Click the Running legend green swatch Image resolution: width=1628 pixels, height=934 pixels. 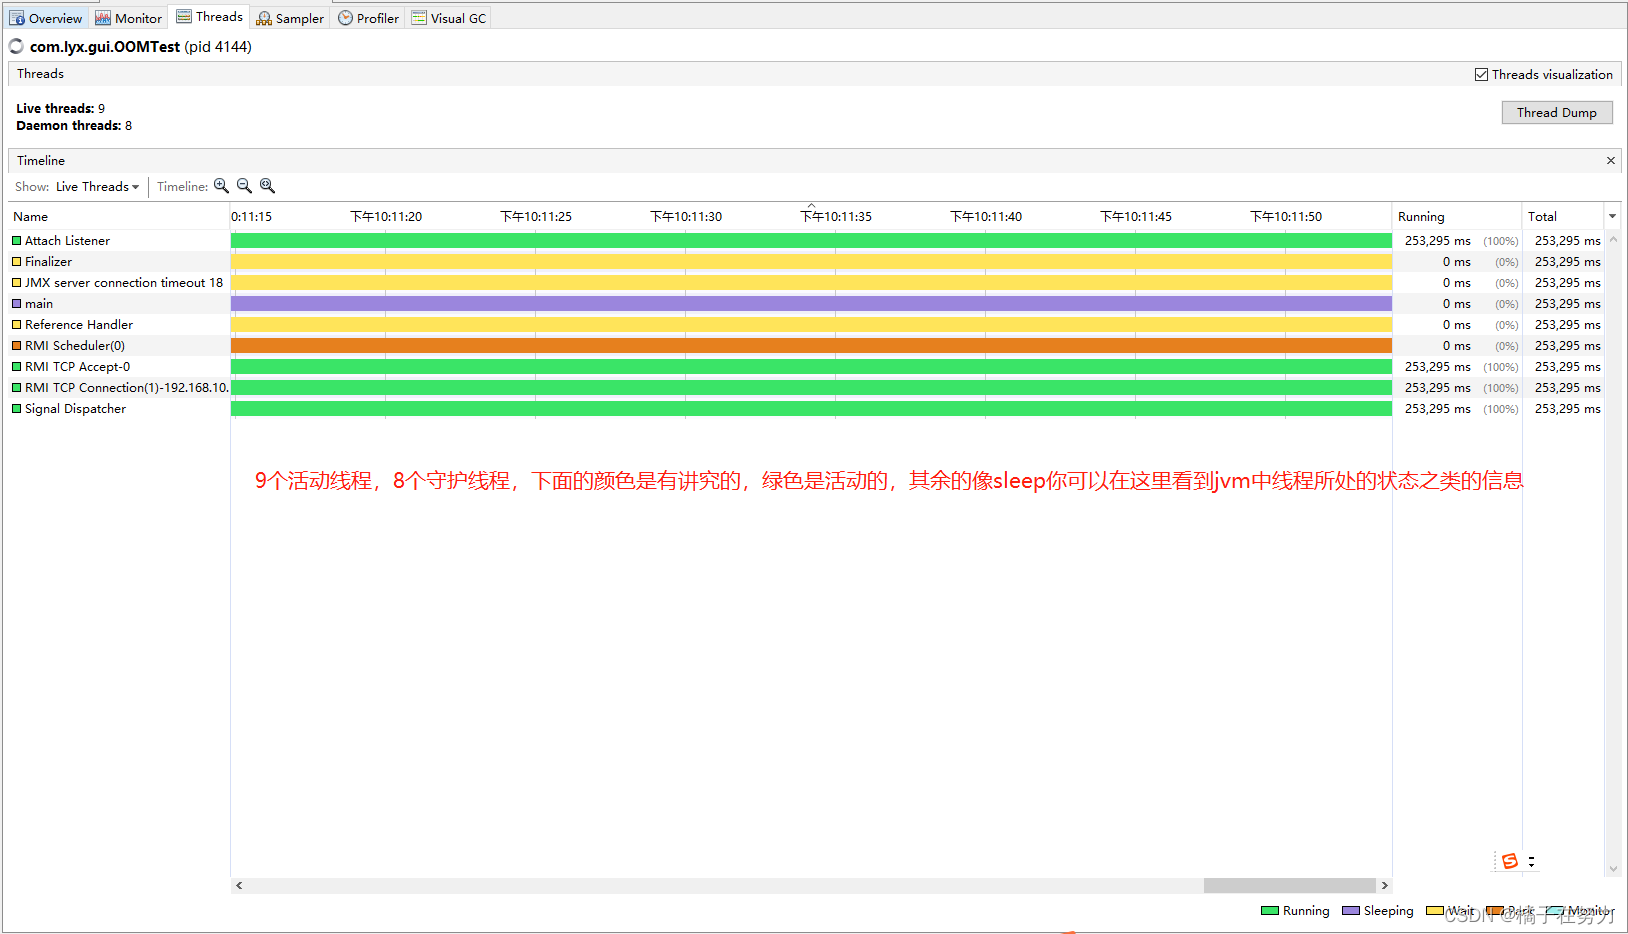[1270, 911]
